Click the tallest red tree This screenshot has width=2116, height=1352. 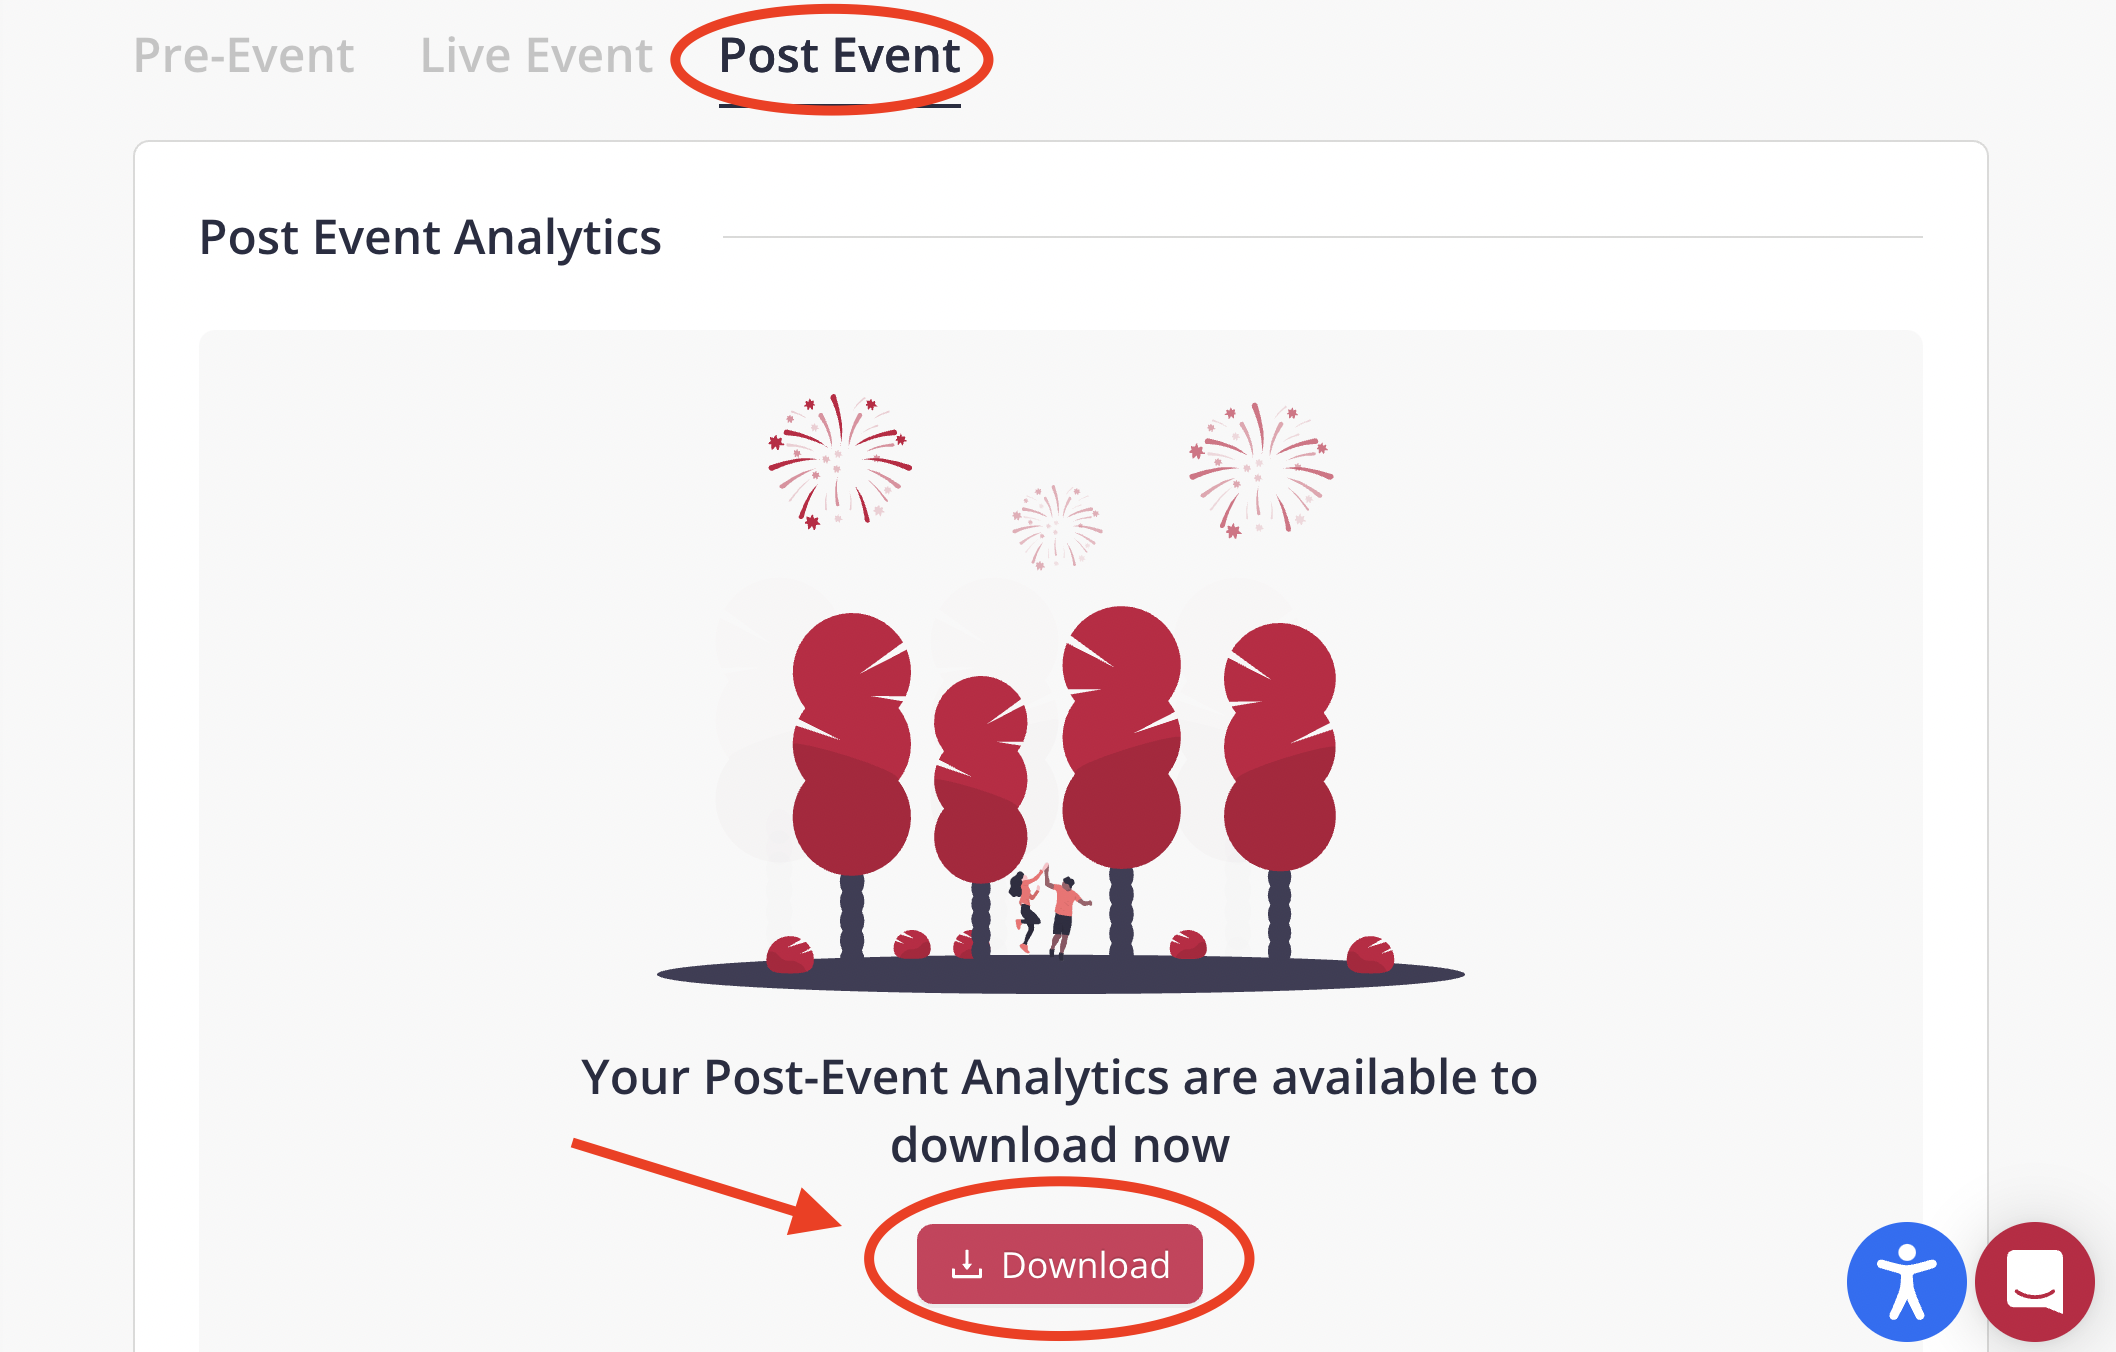(x=1121, y=735)
